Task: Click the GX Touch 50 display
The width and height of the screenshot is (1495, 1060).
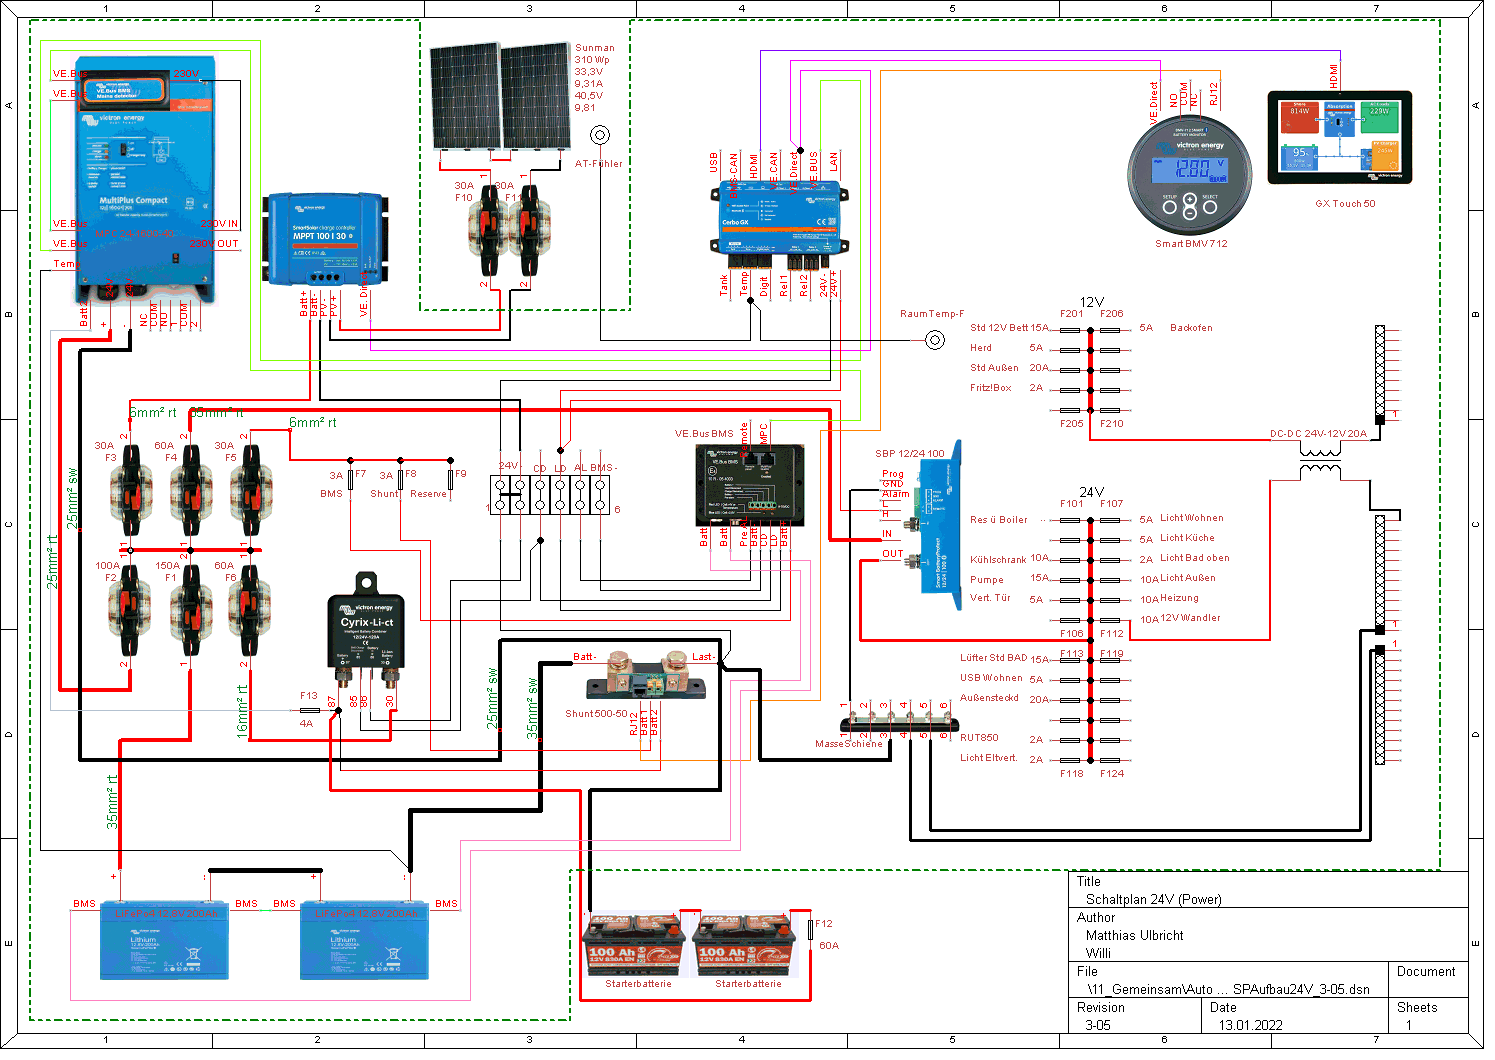Action: point(1340,138)
